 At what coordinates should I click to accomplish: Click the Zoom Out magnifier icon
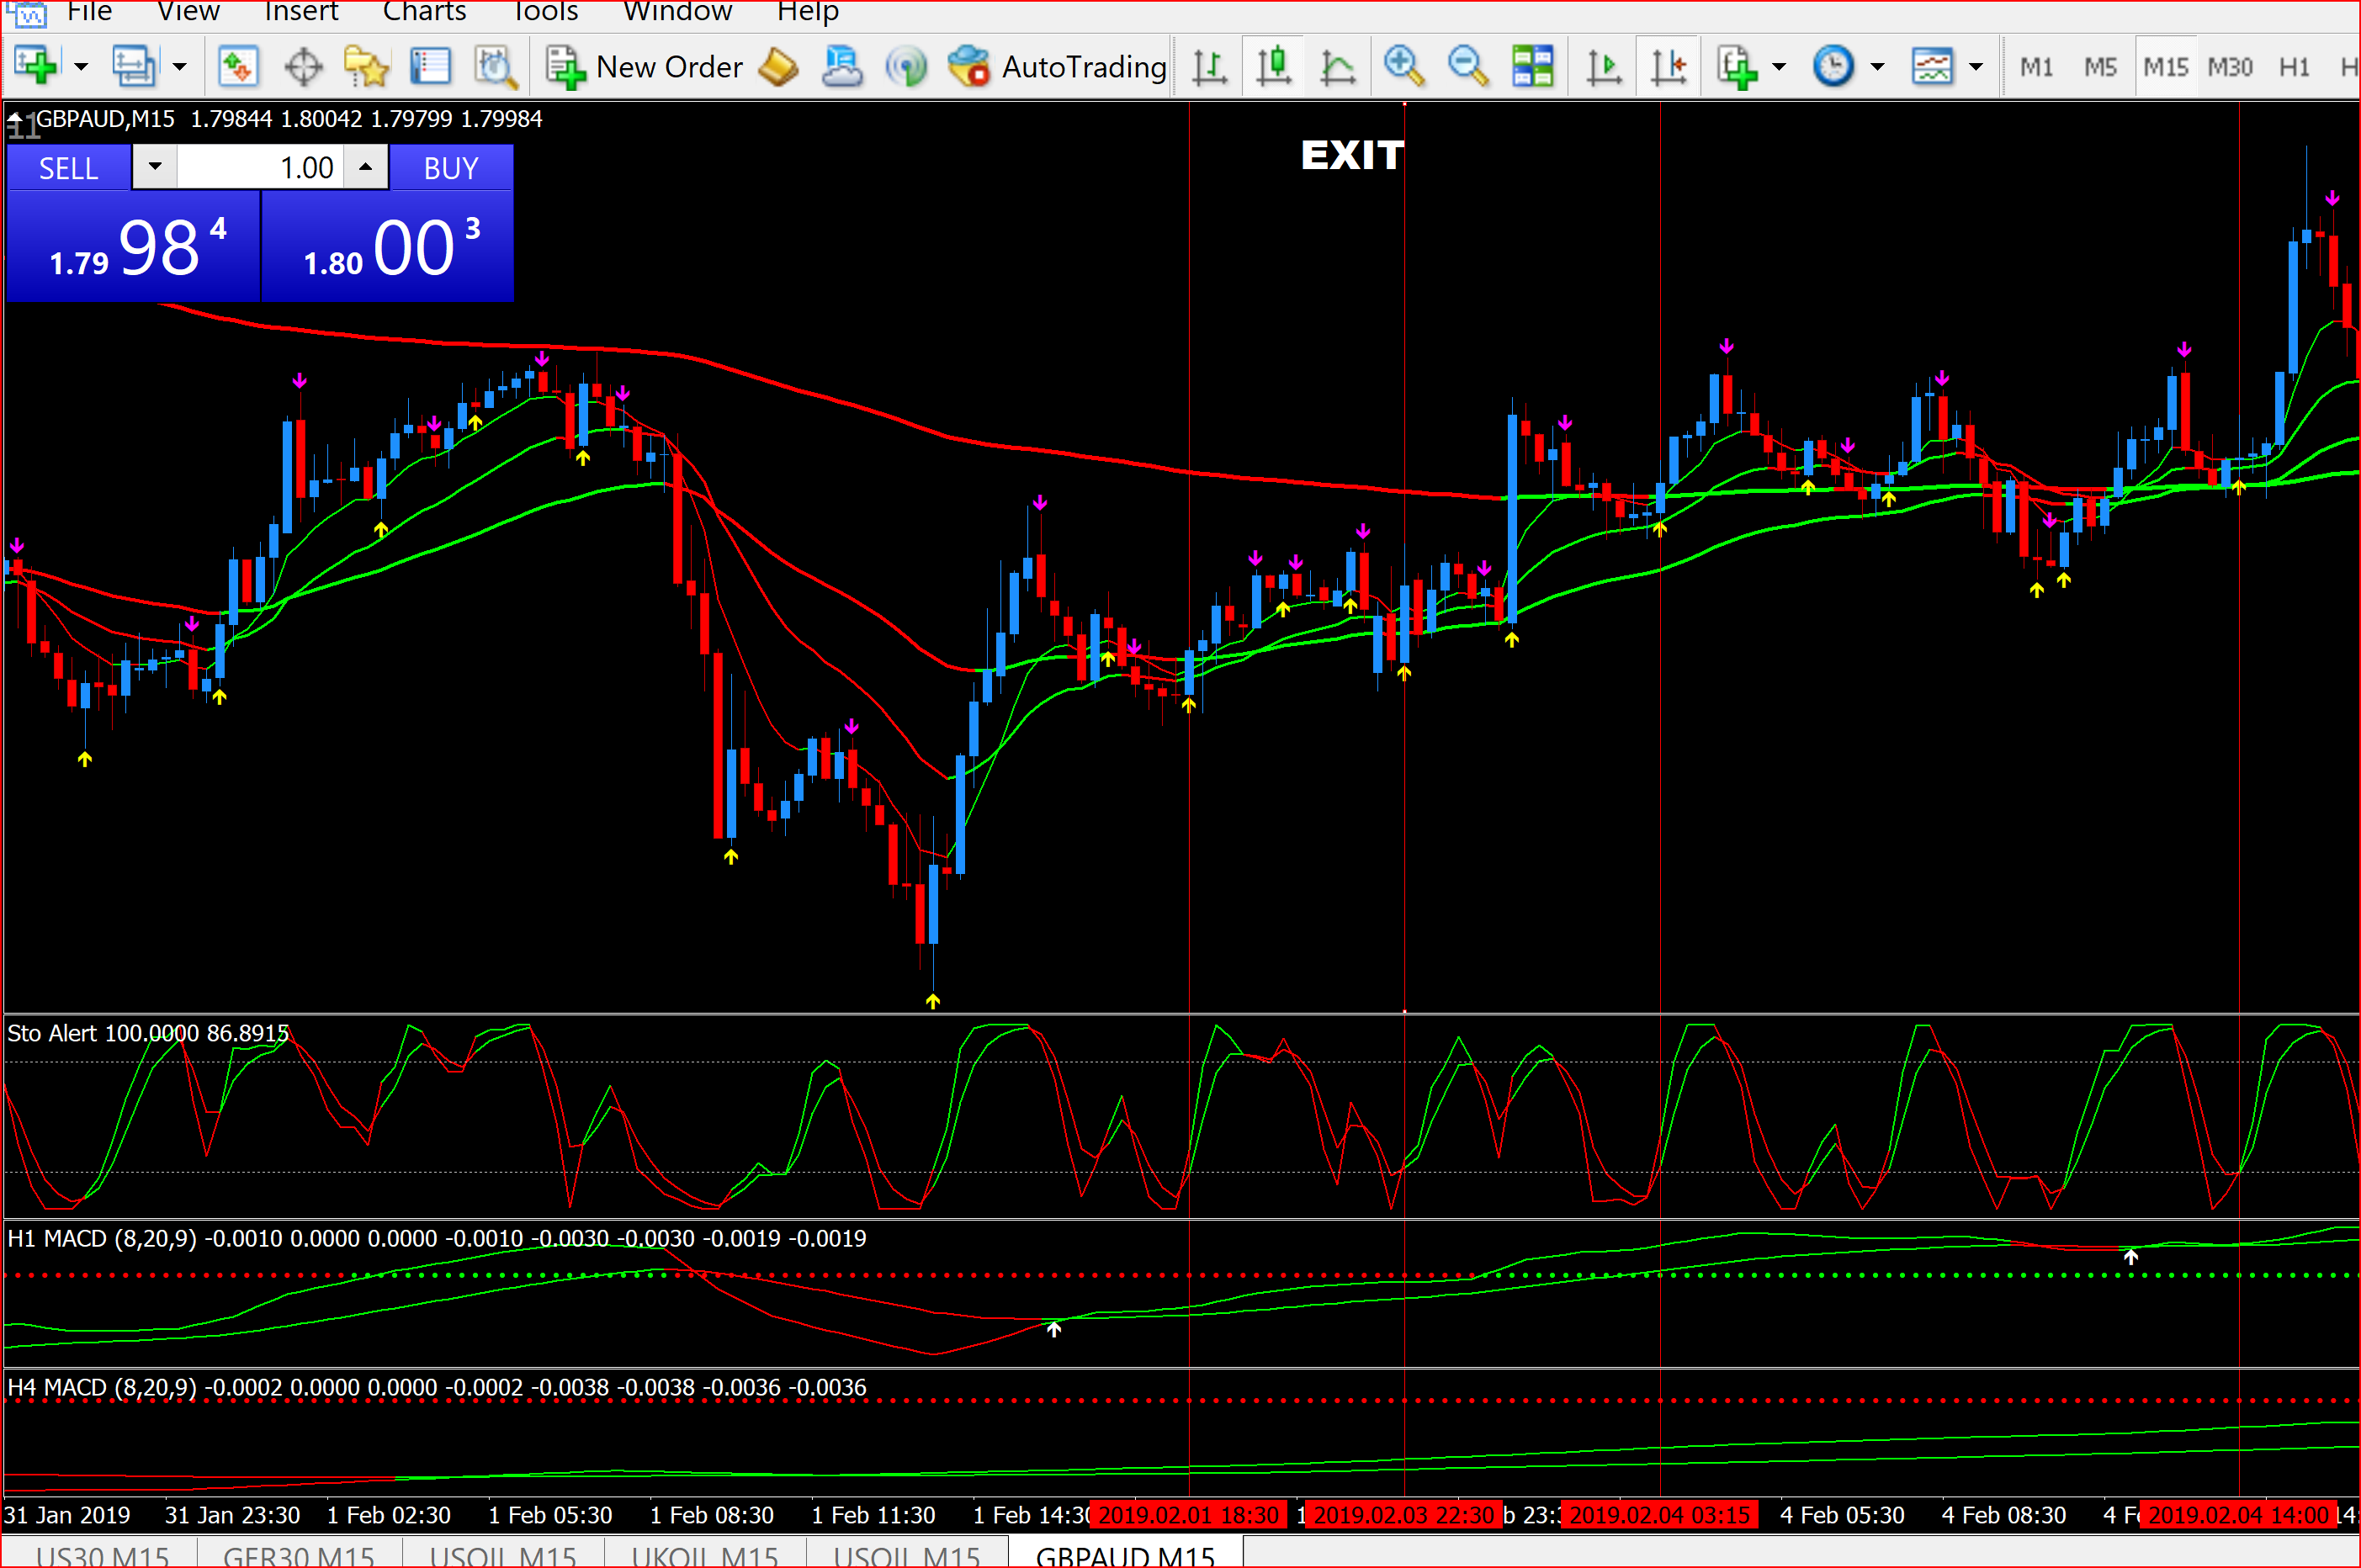[1467, 66]
